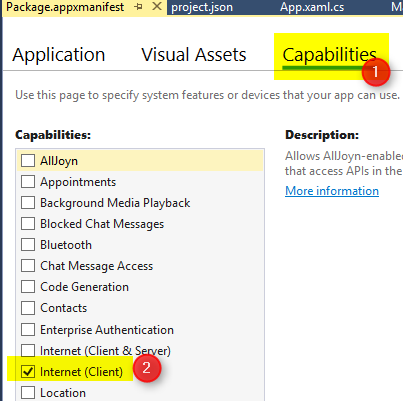The image size is (403, 401).
Task: Tick Background Media Playback checkbox
Action: point(28,203)
